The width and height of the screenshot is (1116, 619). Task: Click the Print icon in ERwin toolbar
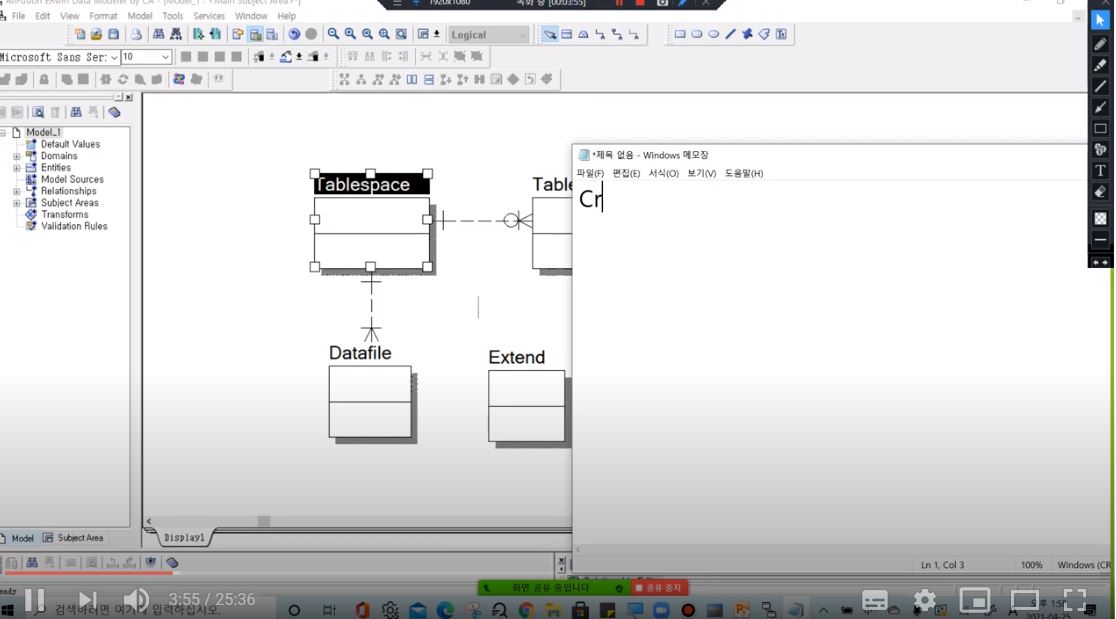pos(136,34)
